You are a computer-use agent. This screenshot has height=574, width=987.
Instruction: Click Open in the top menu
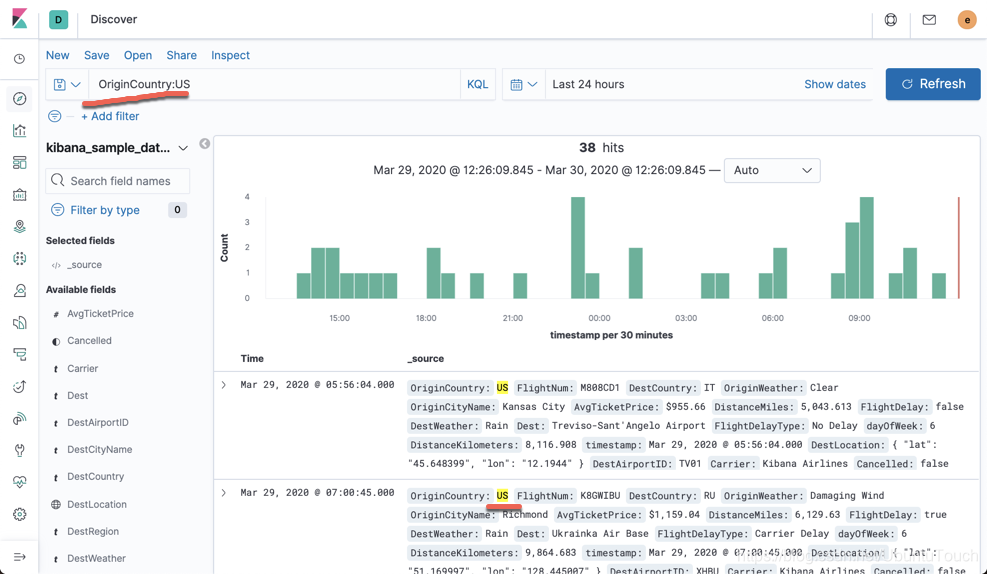click(x=138, y=55)
